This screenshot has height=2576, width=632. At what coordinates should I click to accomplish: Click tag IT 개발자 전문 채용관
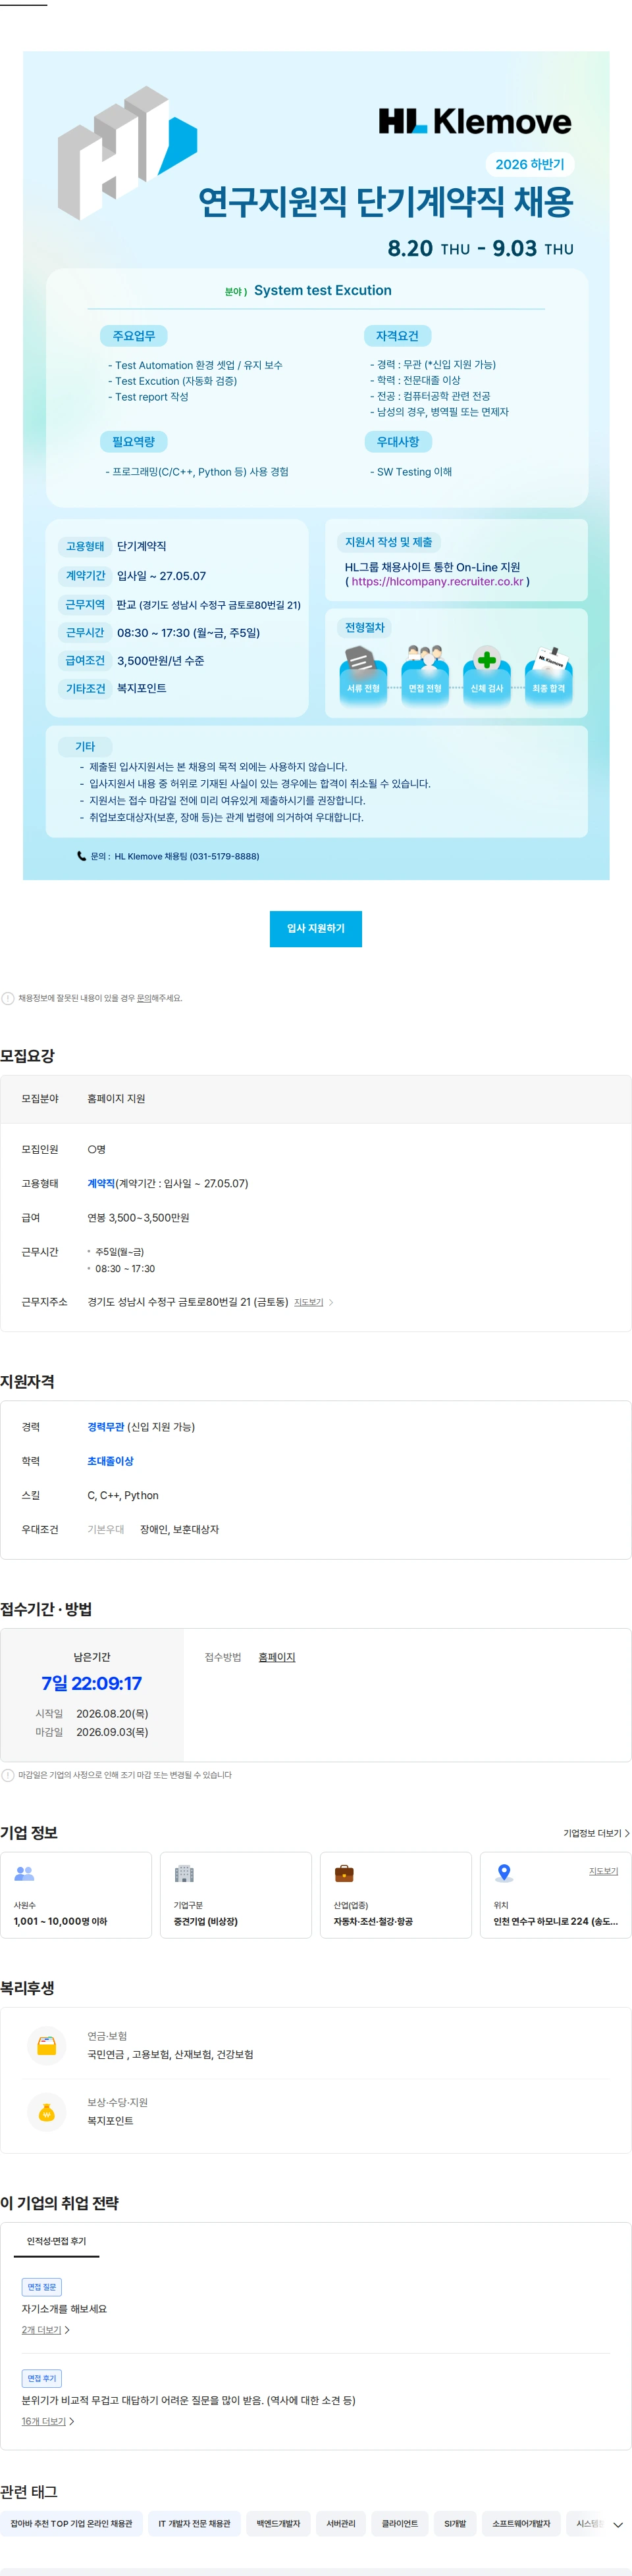[x=194, y=2523]
